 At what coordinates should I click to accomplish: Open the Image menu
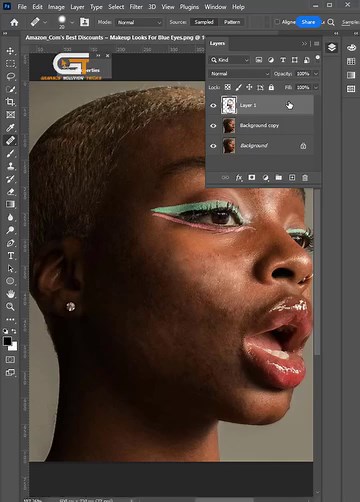pyautogui.click(x=56, y=7)
